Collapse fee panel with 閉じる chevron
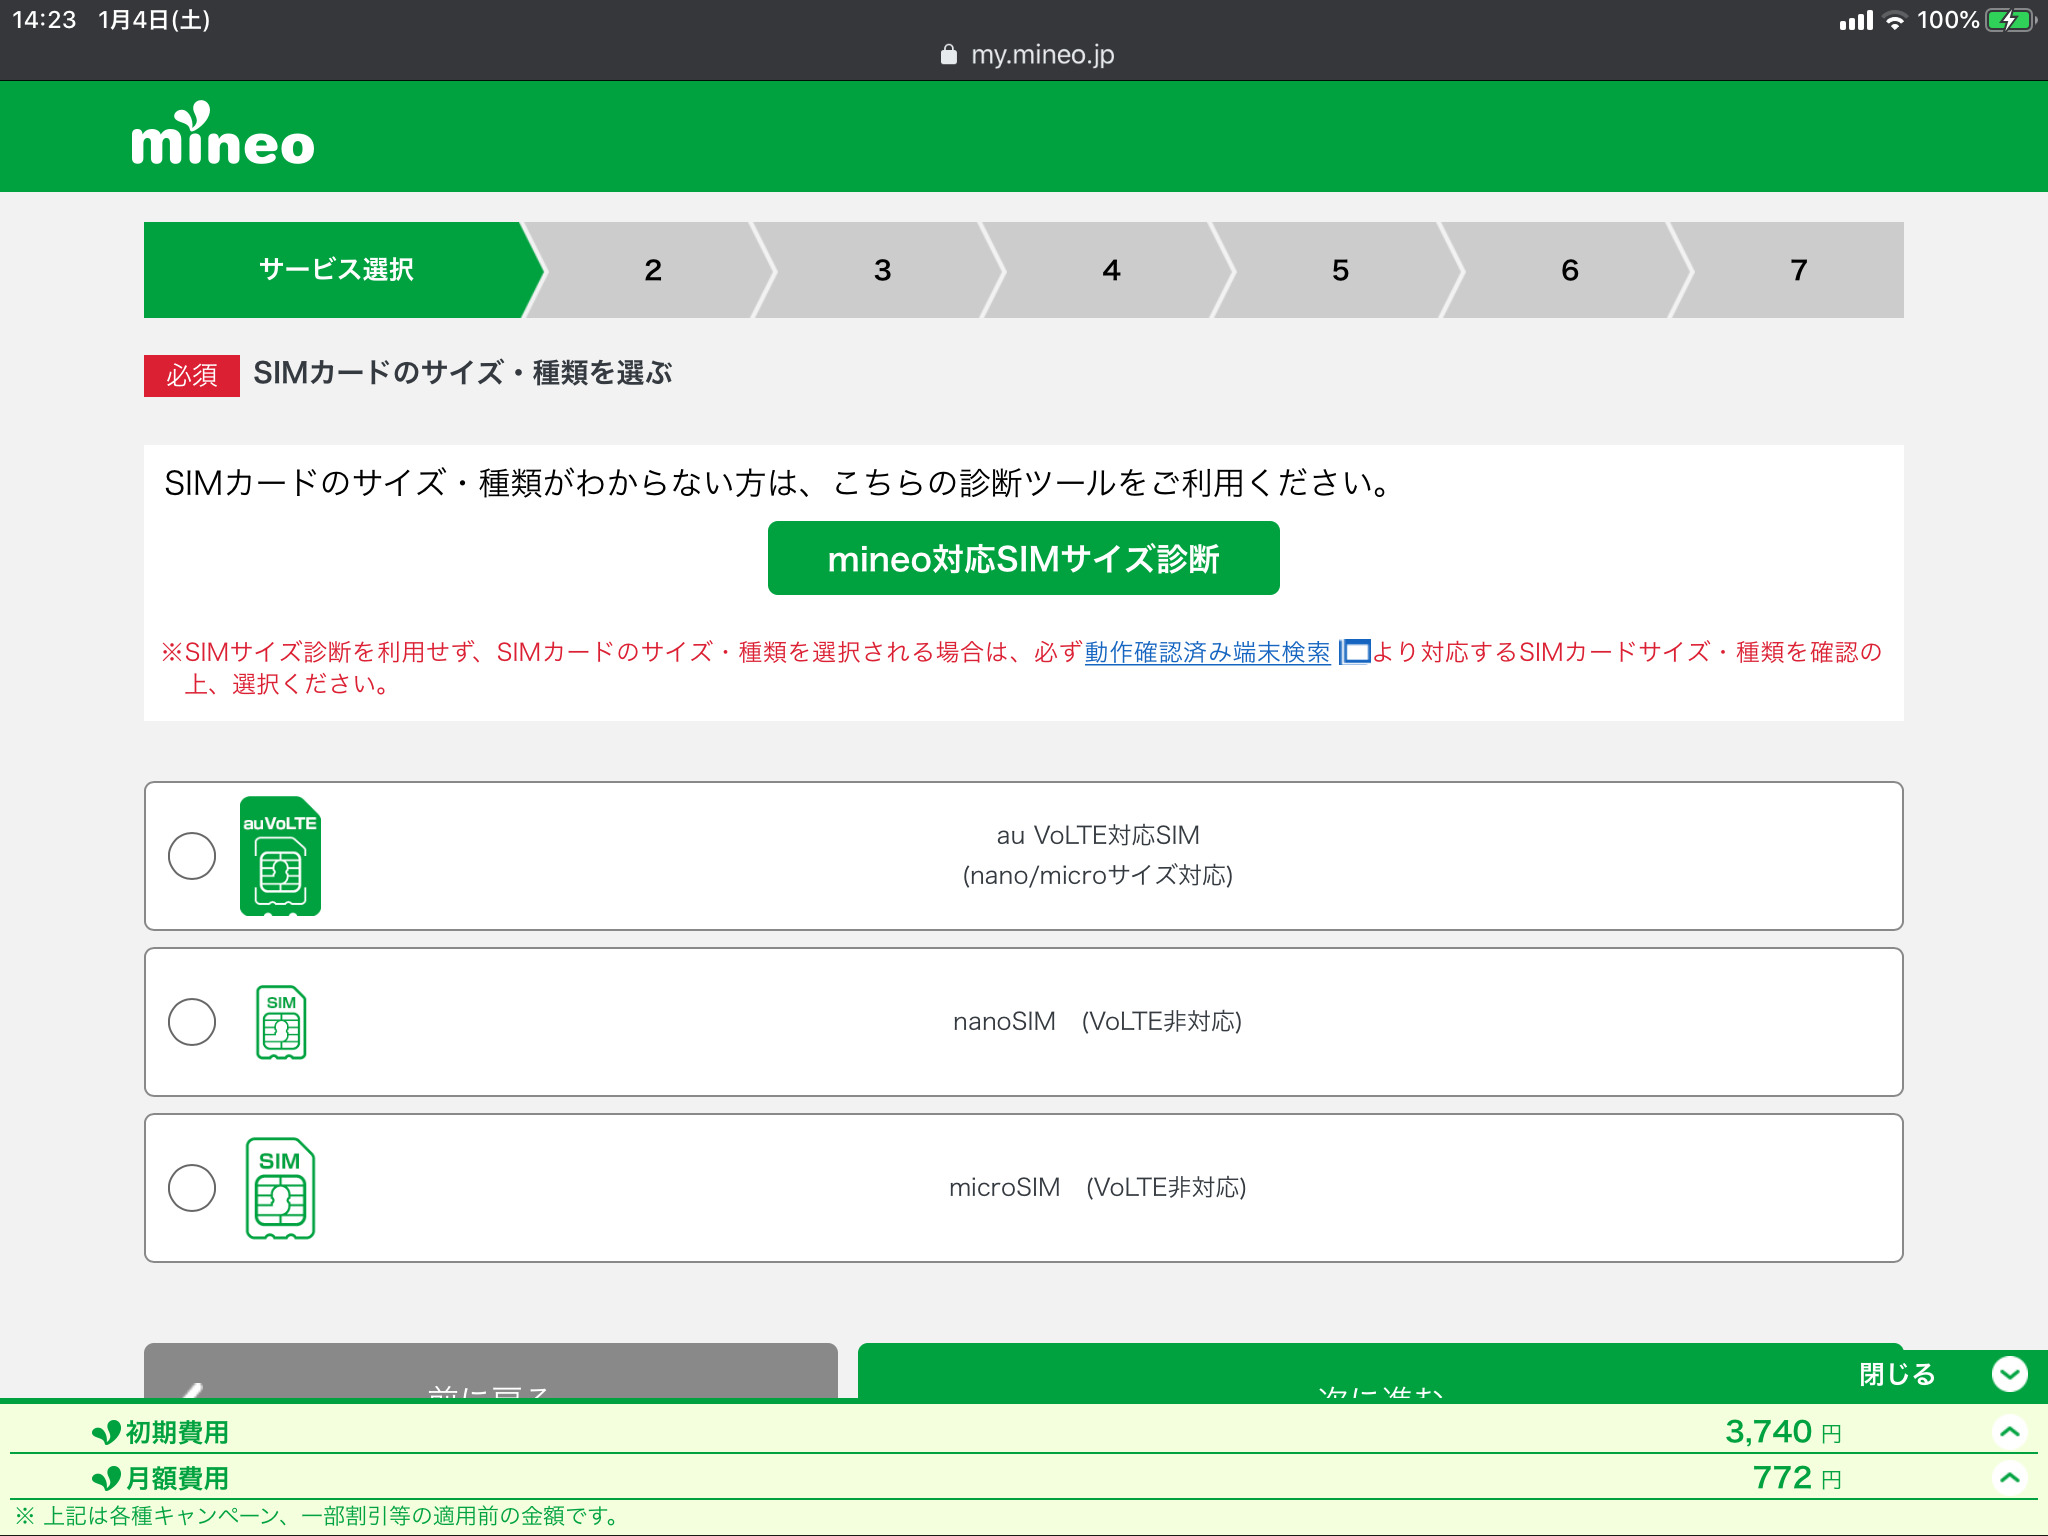The width and height of the screenshot is (2048, 1536). pos(2009,1374)
